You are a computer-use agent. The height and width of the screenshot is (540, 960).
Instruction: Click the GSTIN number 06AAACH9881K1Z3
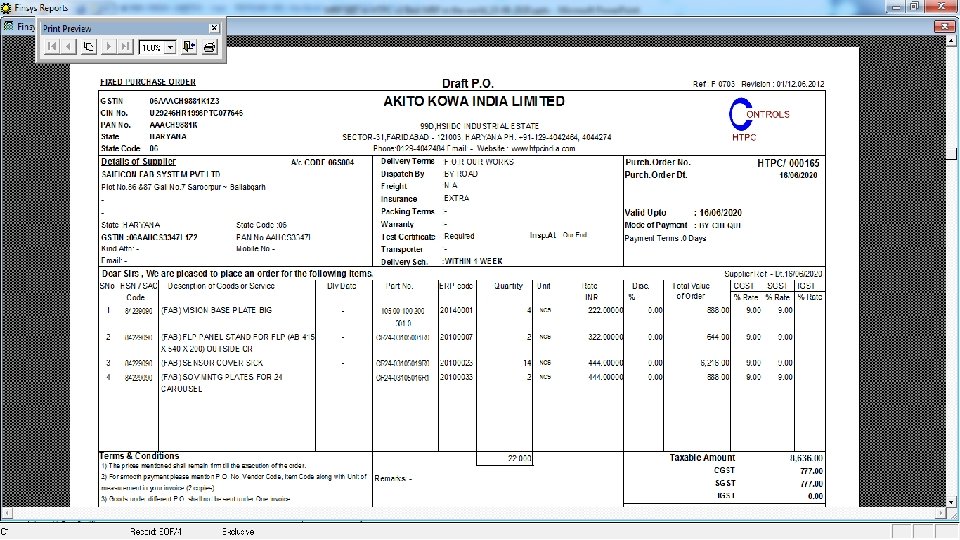184,101
